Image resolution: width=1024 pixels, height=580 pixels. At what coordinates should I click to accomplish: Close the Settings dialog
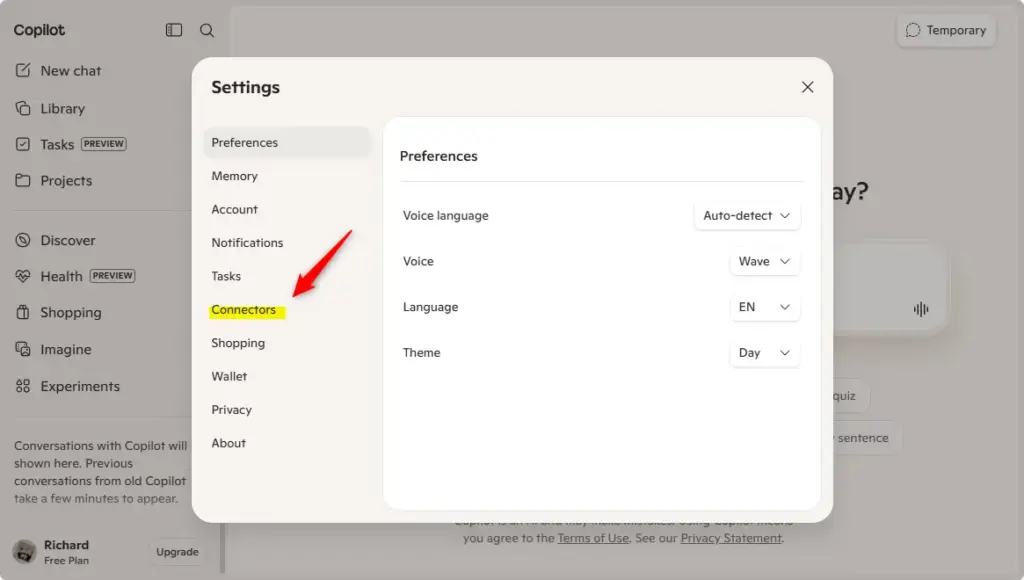pos(808,87)
